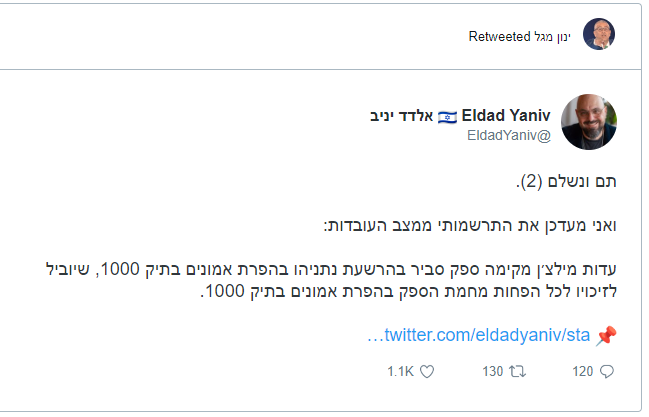The image size is (649, 417).
Task: Click the Hebrew name אלדד יניב
Action: 405,116
